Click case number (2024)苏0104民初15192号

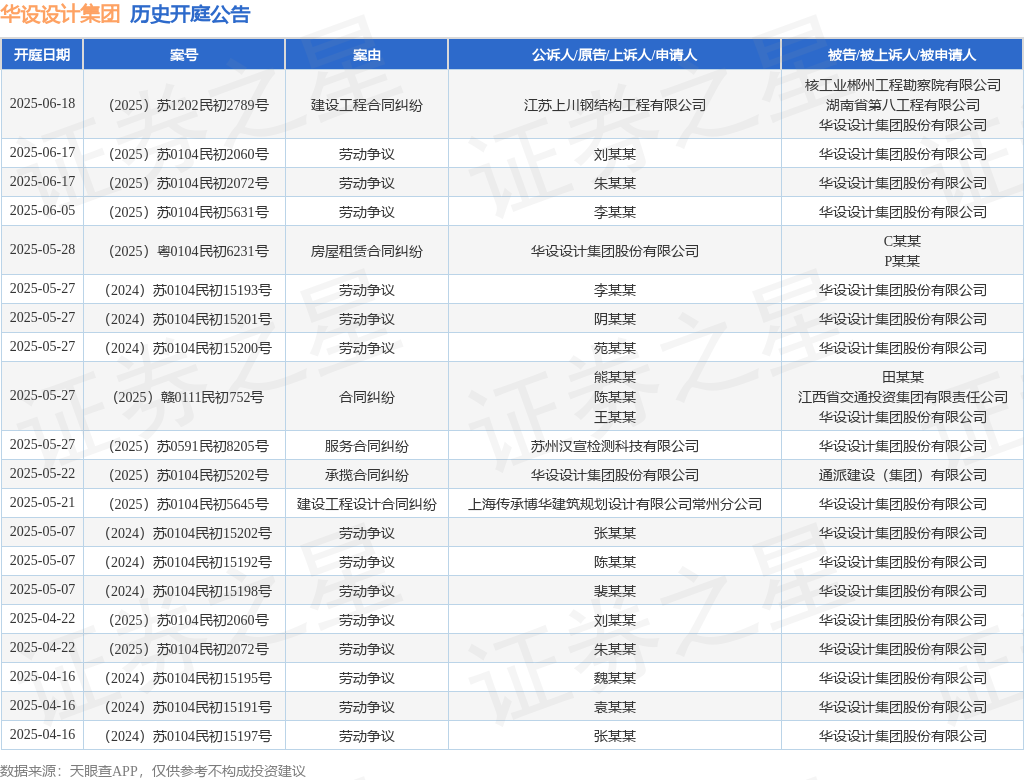[188, 562]
